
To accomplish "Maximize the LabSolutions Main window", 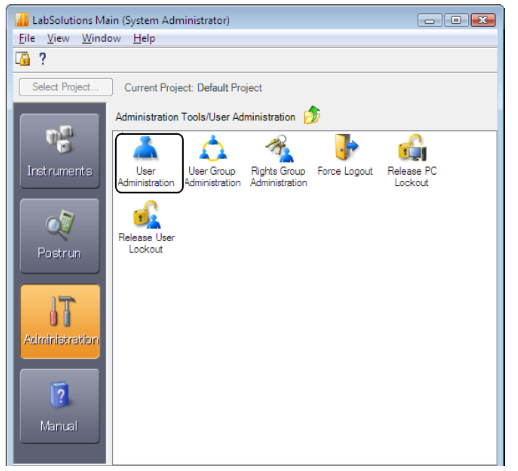I will click(x=456, y=20).
